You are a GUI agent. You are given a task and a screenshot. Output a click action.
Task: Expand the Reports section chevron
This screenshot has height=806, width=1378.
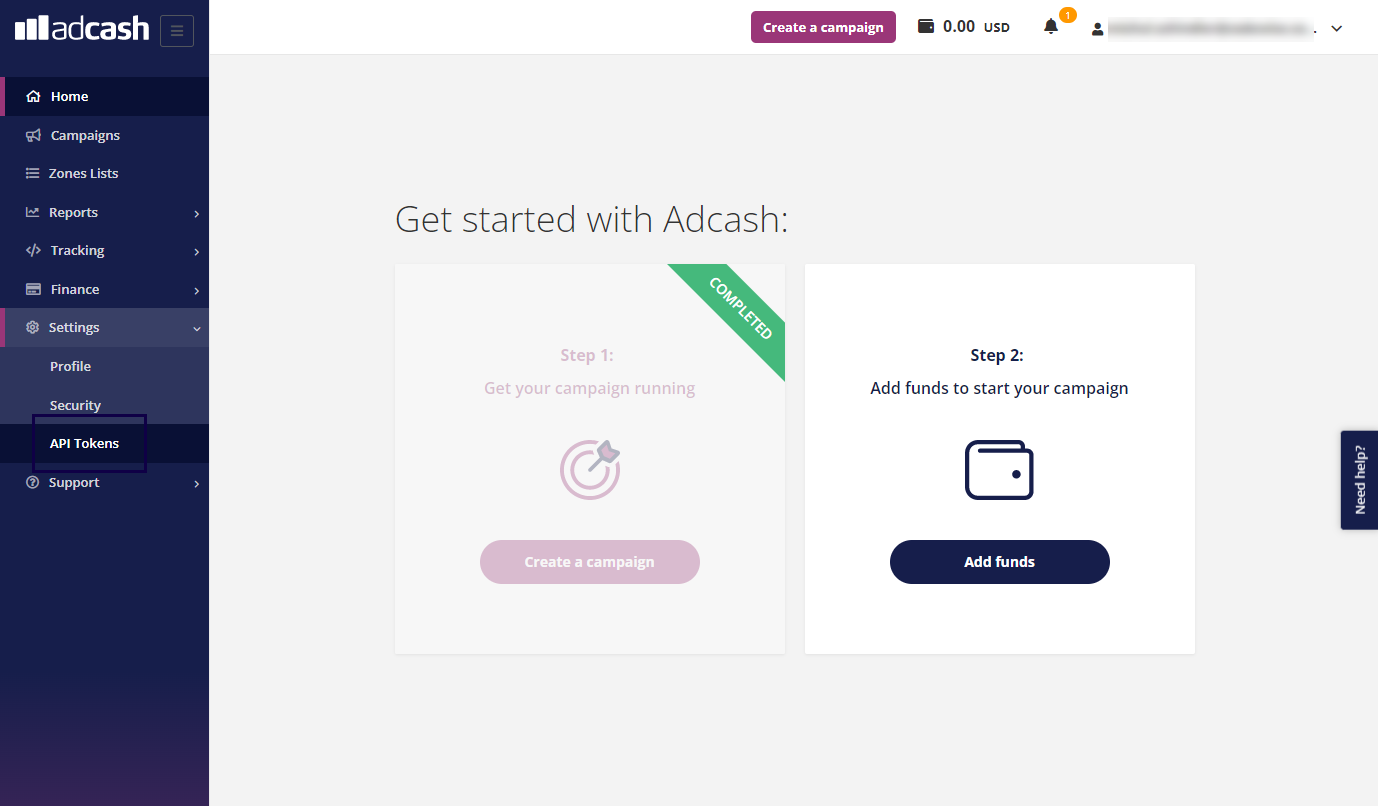click(196, 212)
